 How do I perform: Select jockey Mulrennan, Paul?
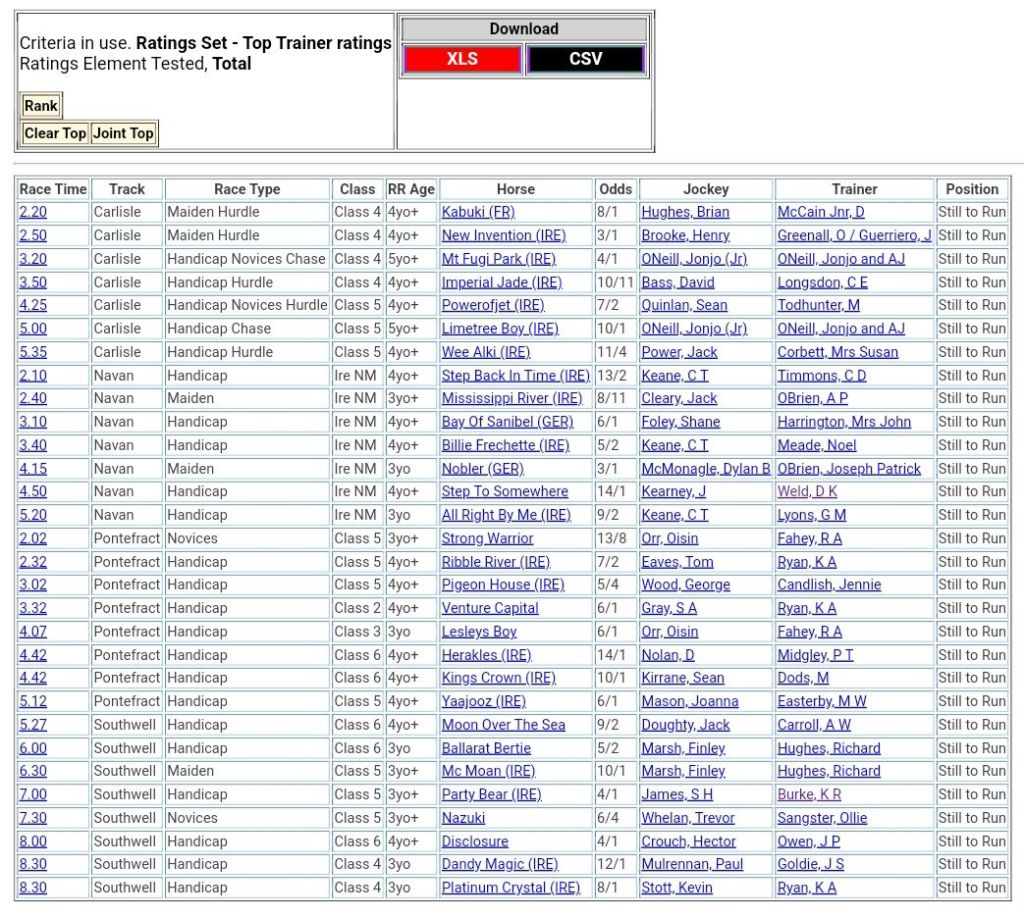coord(692,864)
